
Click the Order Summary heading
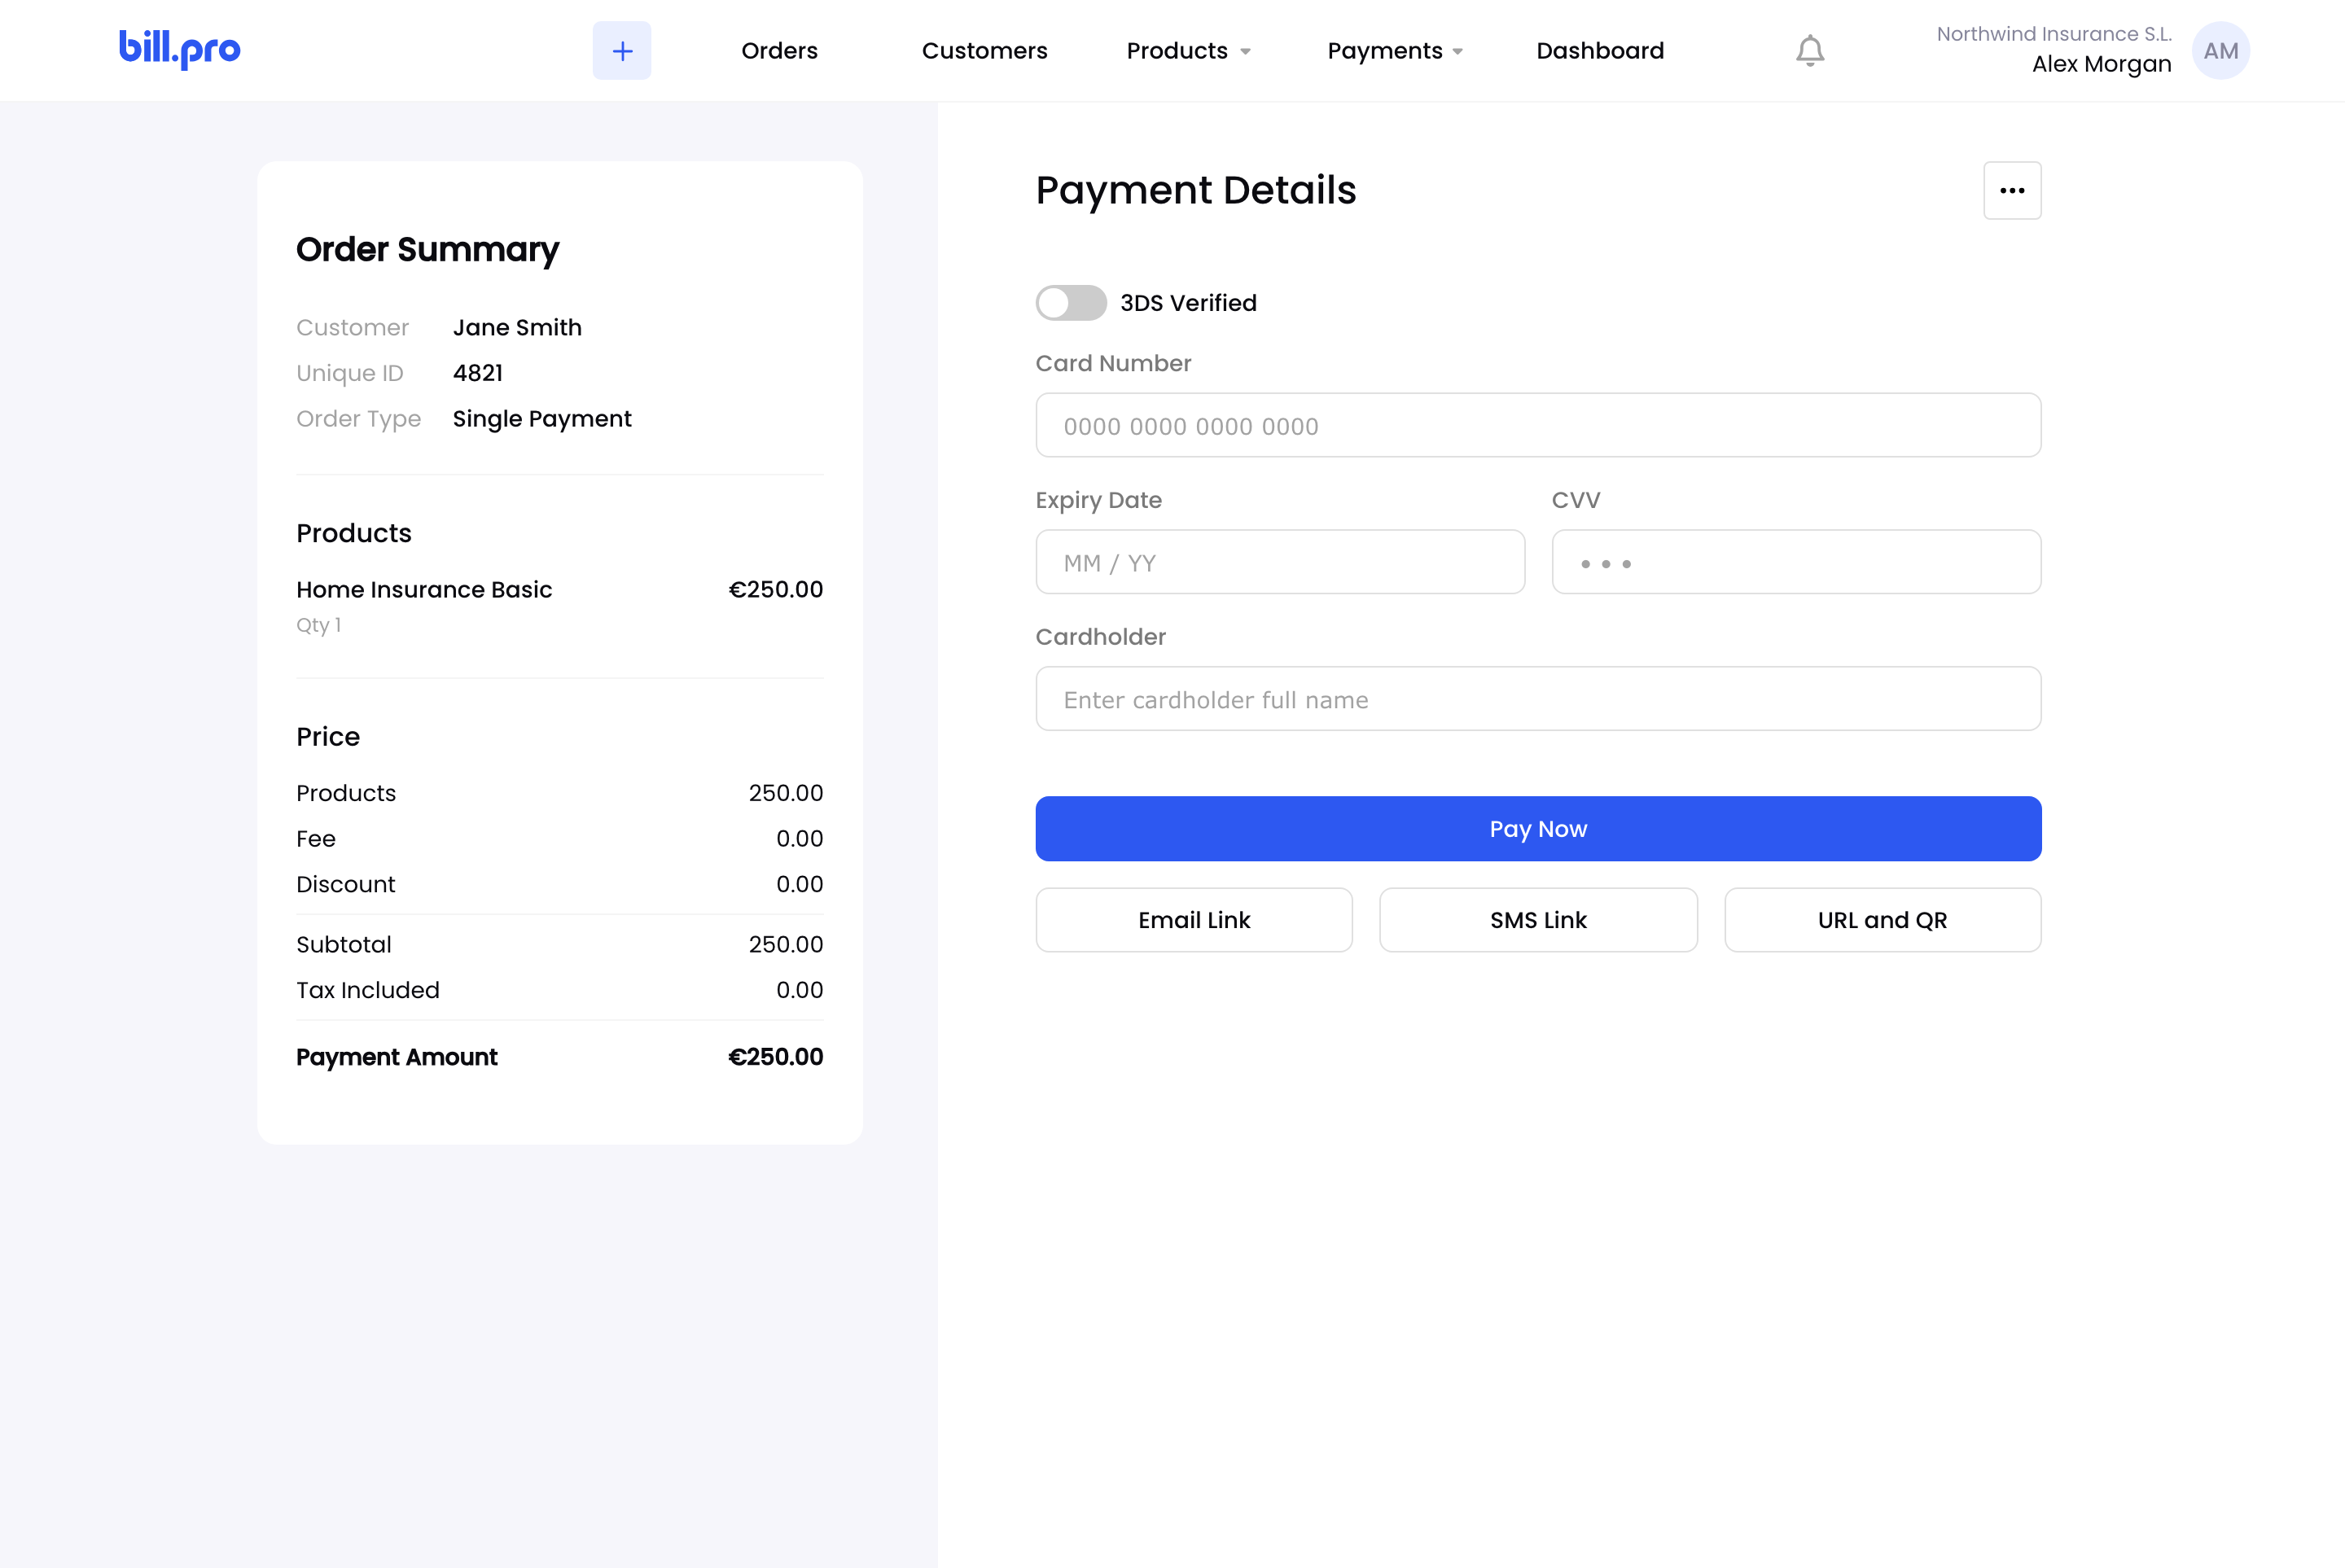coord(428,249)
